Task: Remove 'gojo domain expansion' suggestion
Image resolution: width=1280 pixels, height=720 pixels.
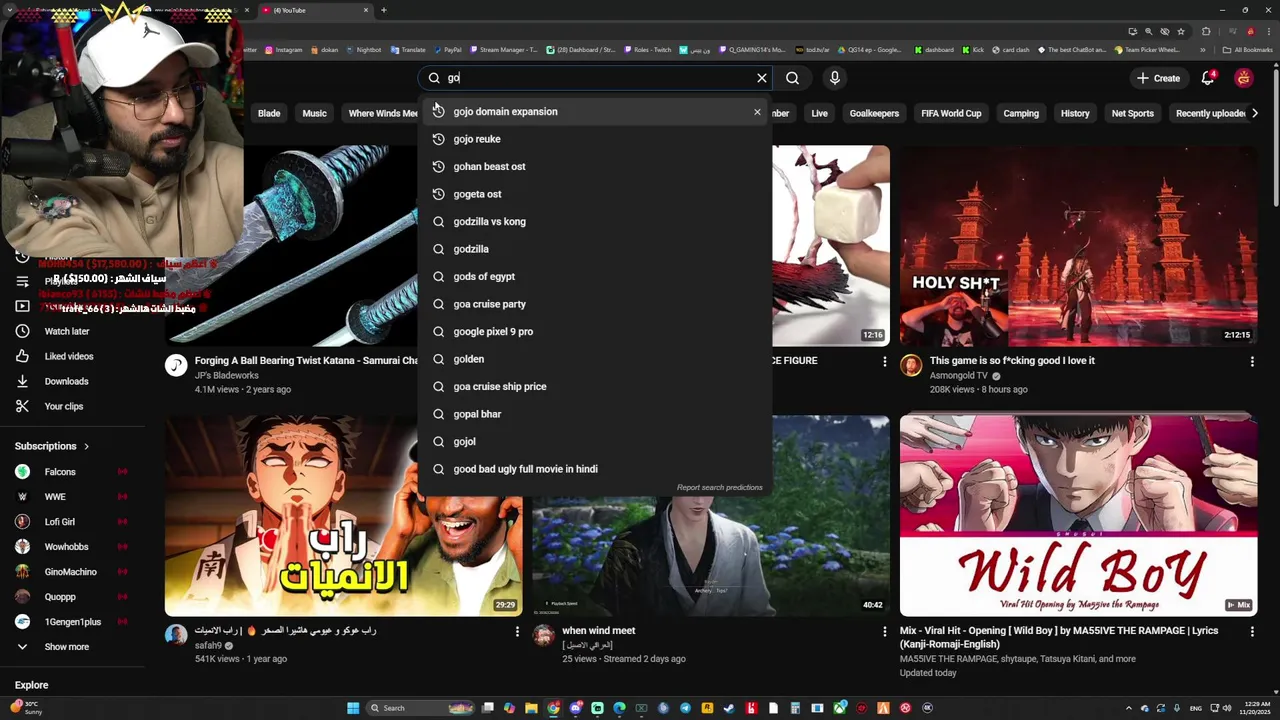Action: tap(757, 112)
